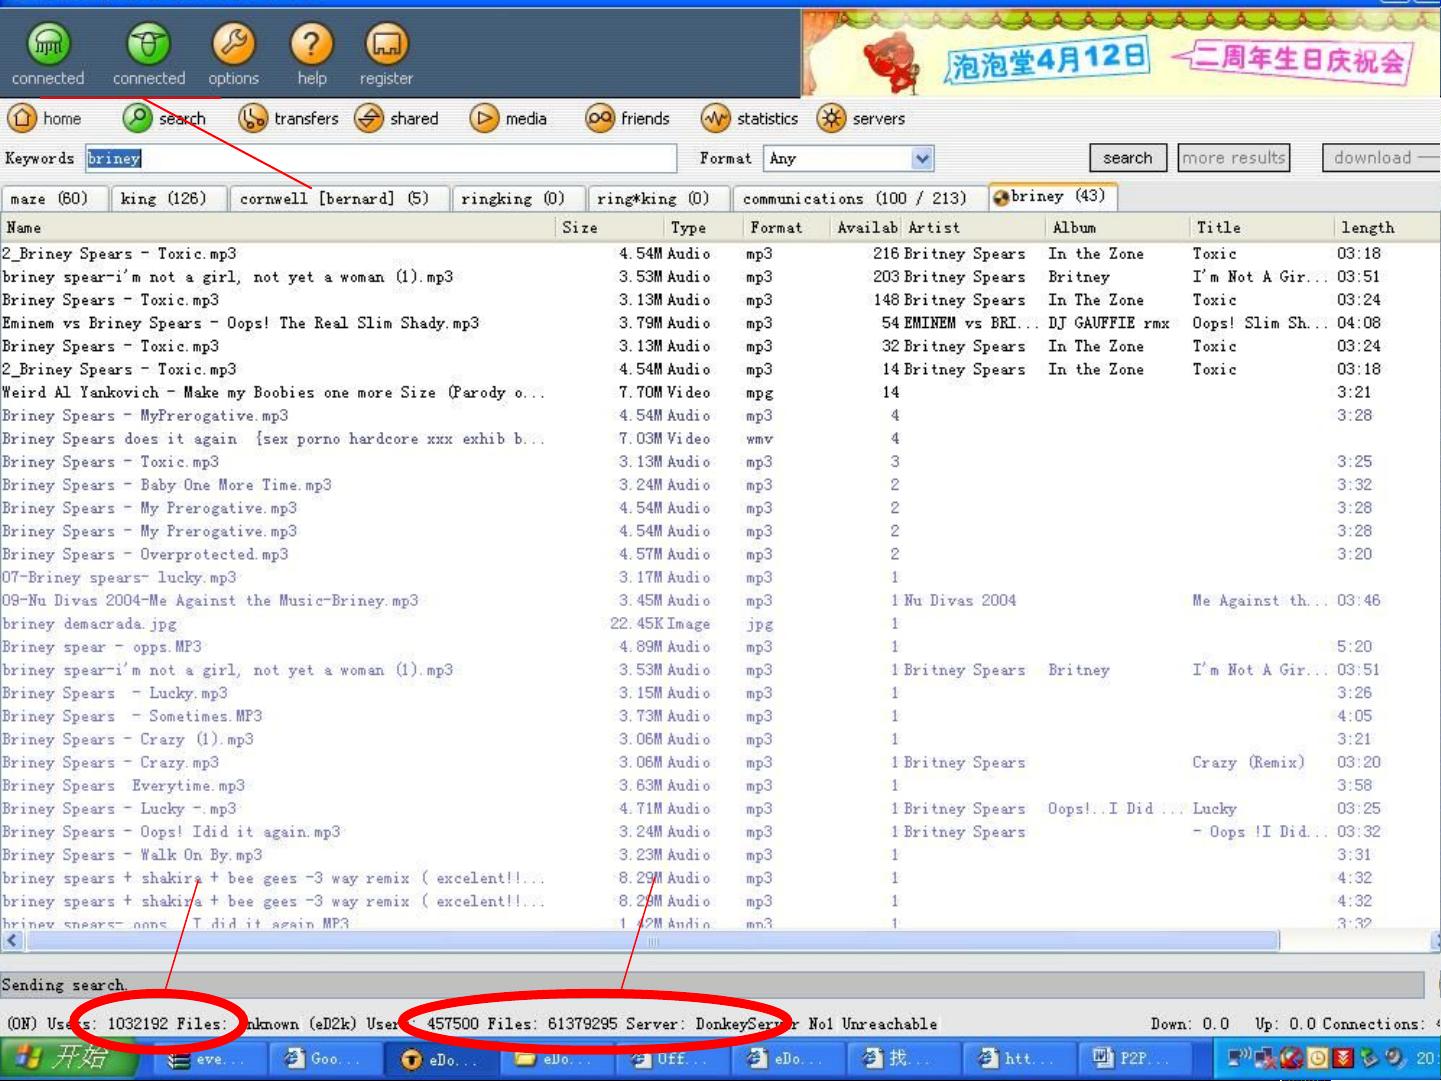Screen dimensions: 1441x1081
Task: Switch to the ringking (0) tab
Action: point(517,198)
